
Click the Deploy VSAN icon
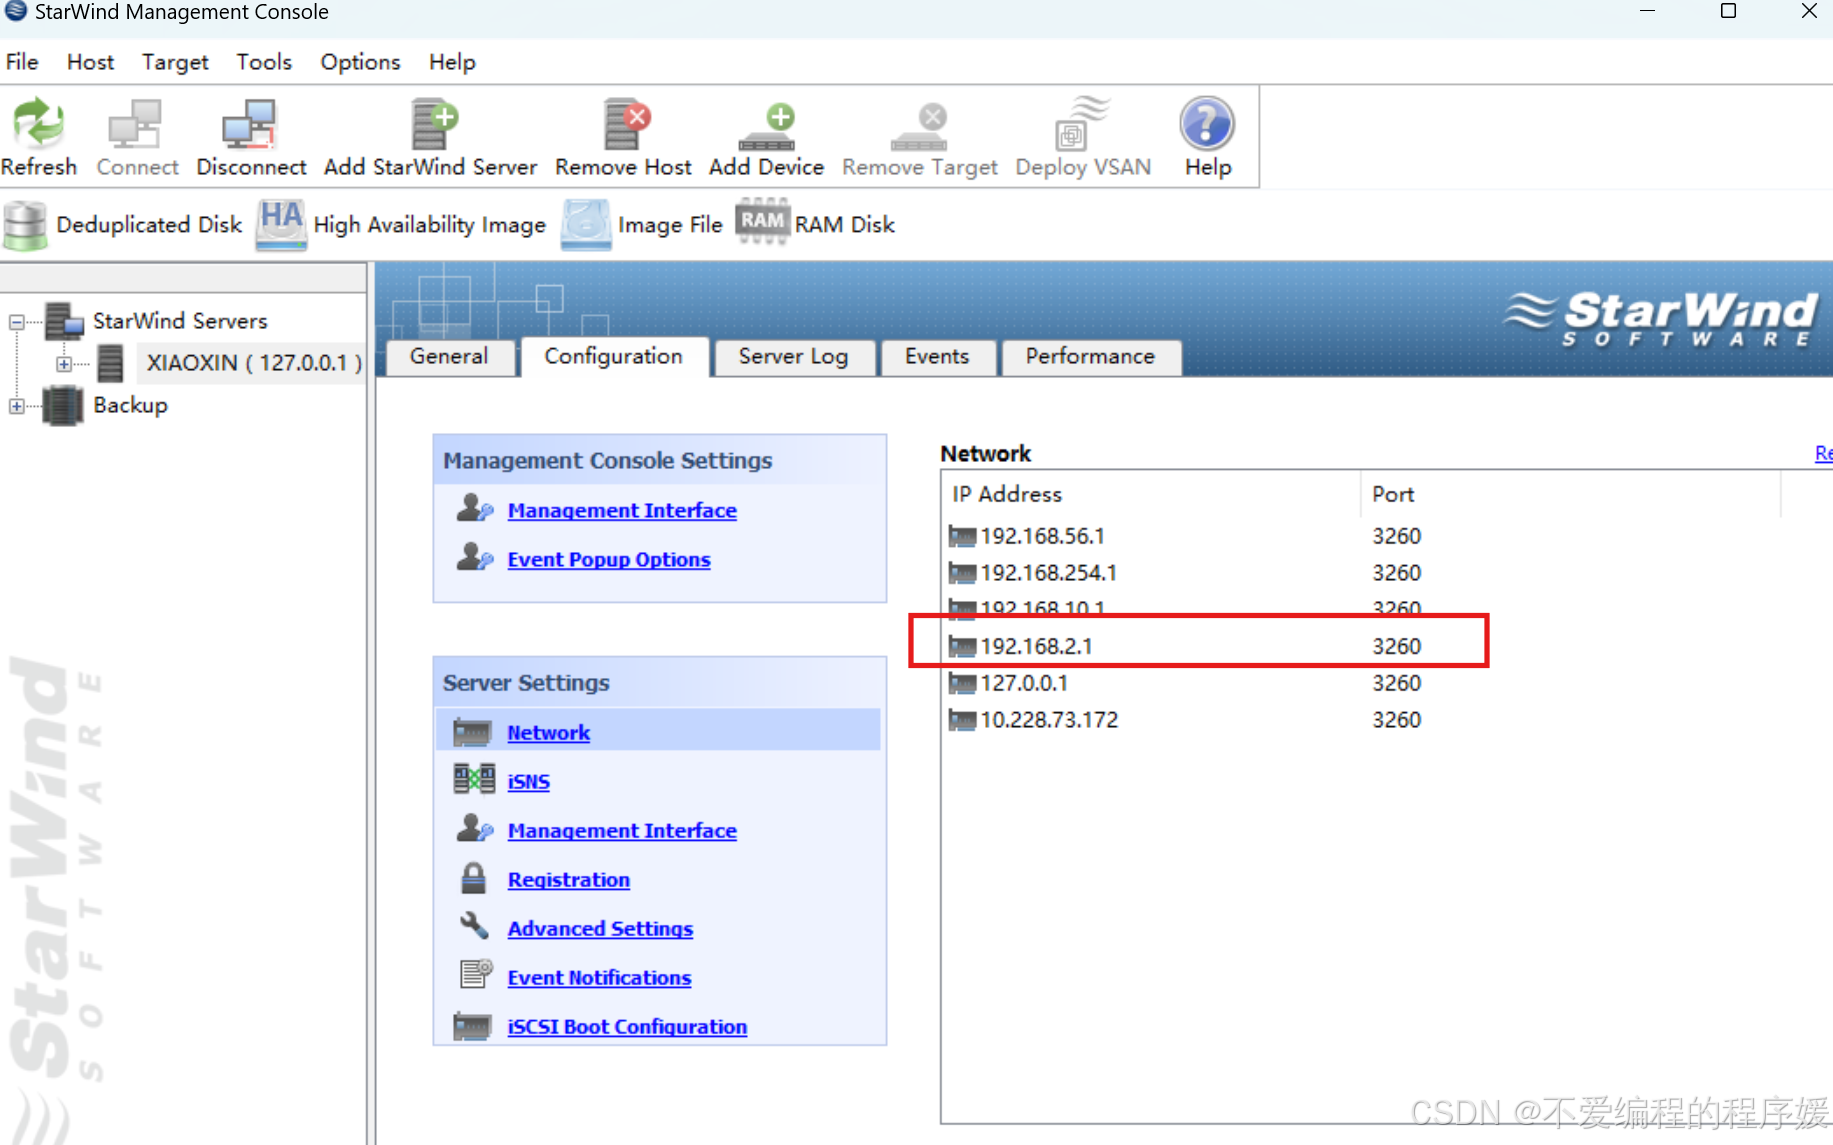click(x=1082, y=123)
